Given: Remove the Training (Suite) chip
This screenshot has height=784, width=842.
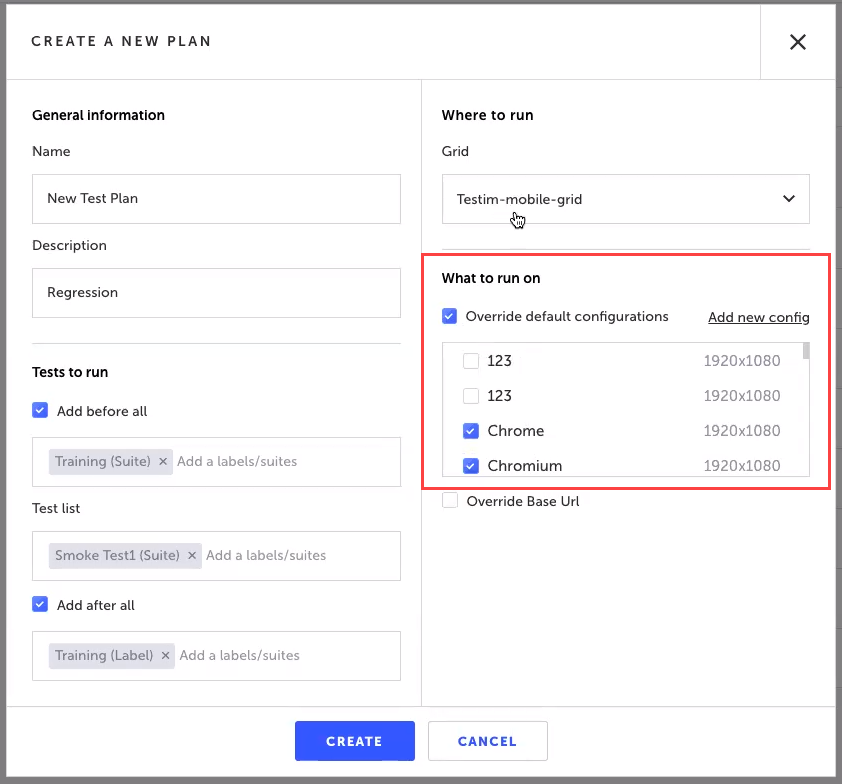Looking at the screenshot, I should click(162, 461).
